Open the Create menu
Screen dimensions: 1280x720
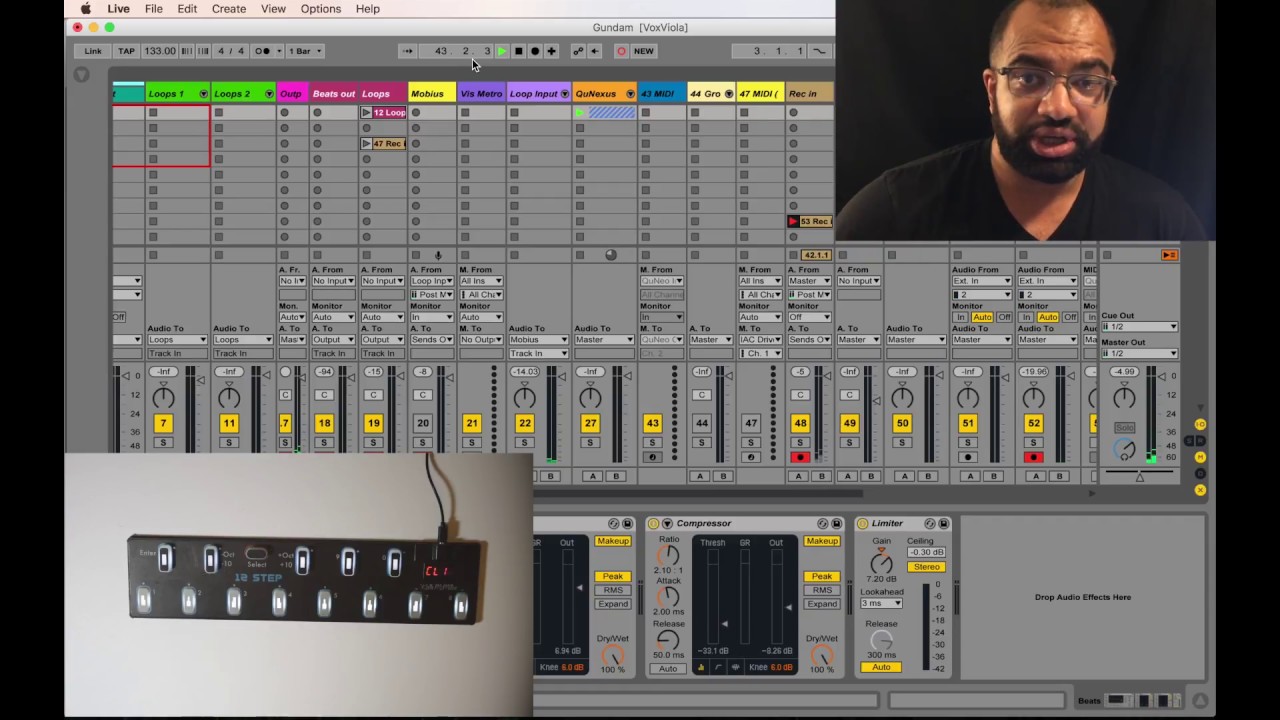tap(229, 9)
